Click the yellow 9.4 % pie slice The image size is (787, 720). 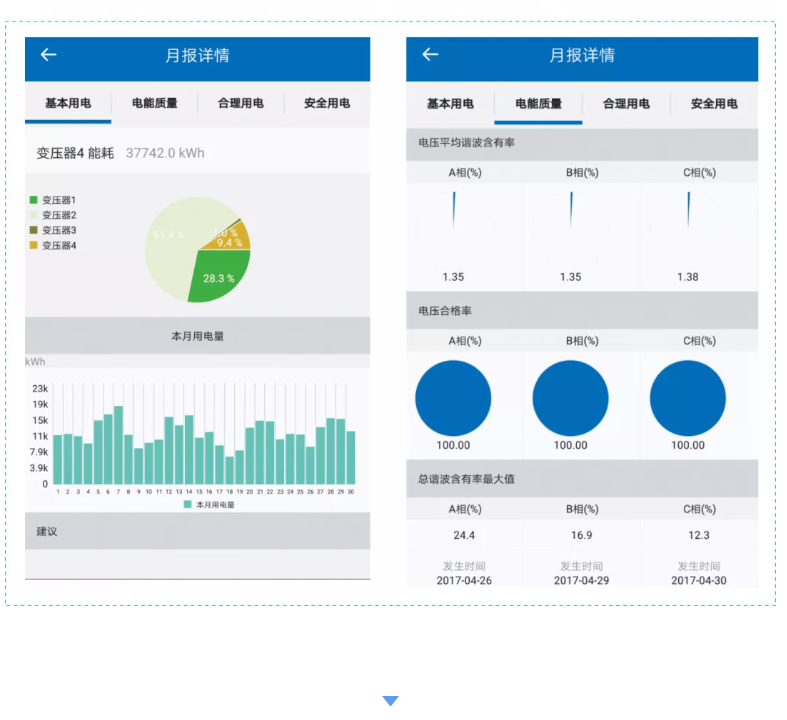tap(234, 239)
